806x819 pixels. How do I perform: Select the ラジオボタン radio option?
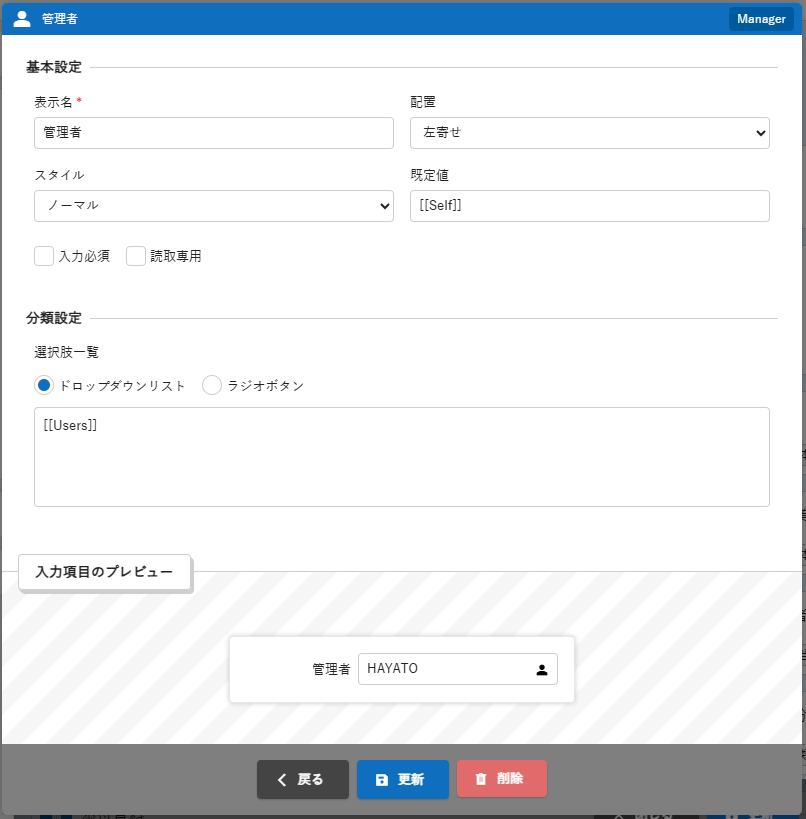(x=212, y=385)
